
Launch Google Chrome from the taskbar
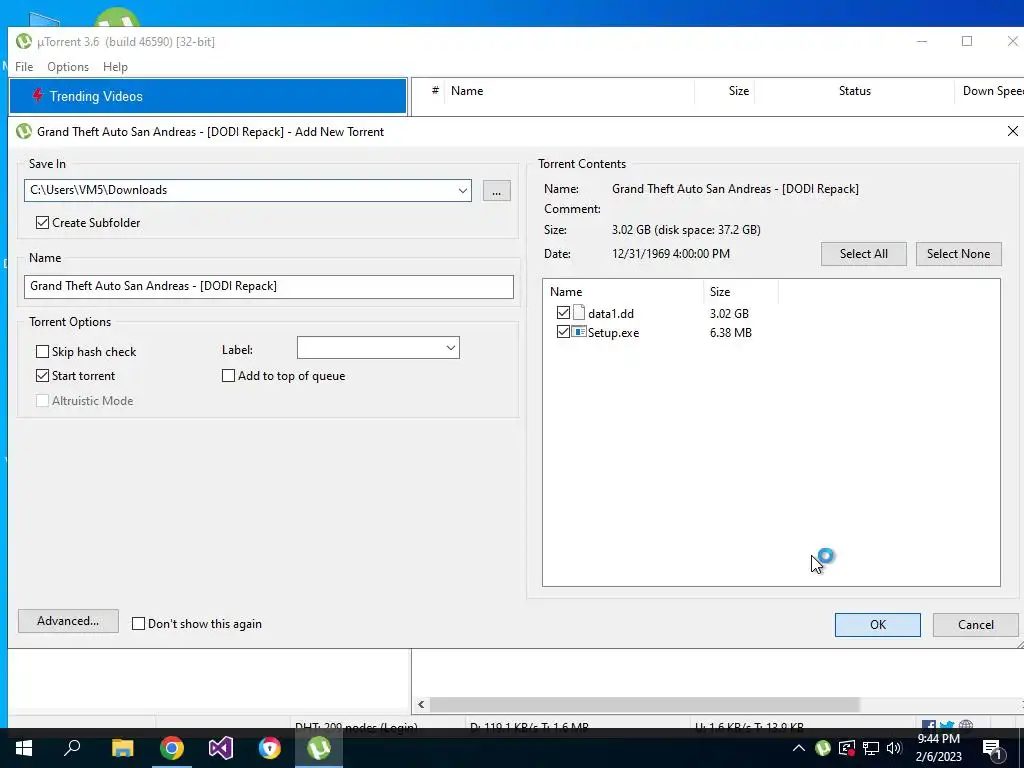(x=172, y=748)
